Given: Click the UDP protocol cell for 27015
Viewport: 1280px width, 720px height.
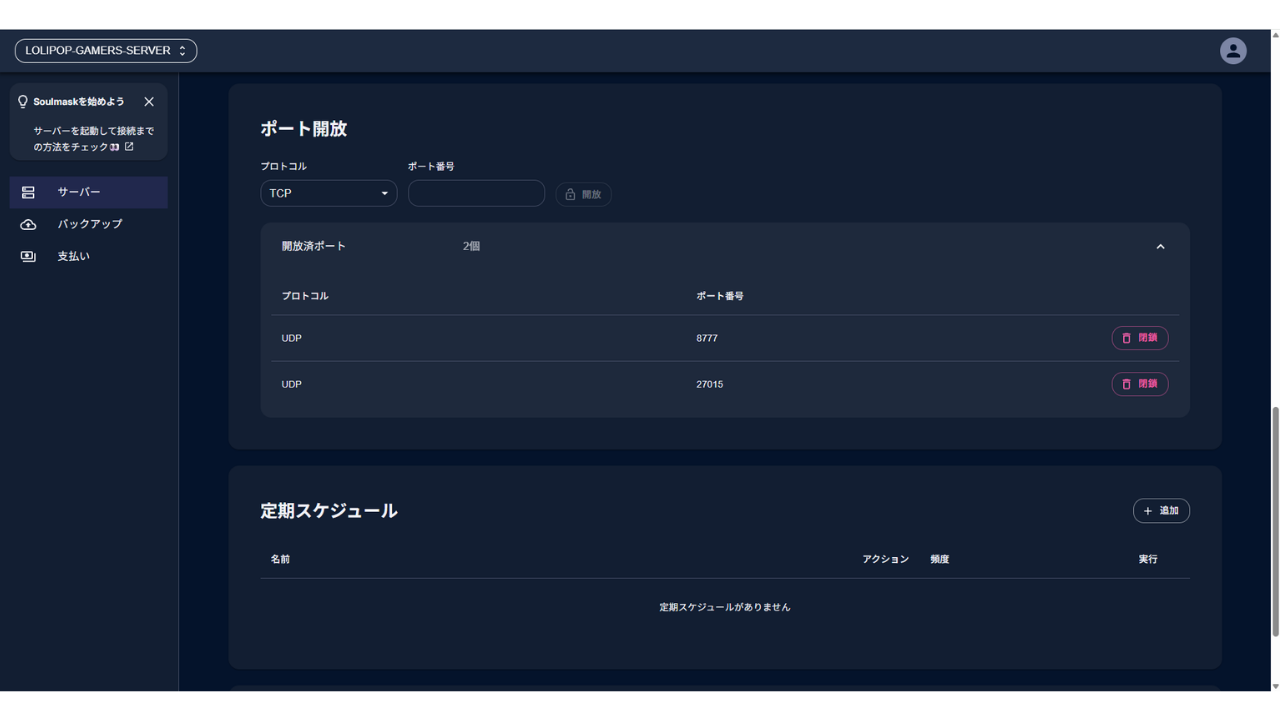Looking at the screenshot, I should coord(291,384).
